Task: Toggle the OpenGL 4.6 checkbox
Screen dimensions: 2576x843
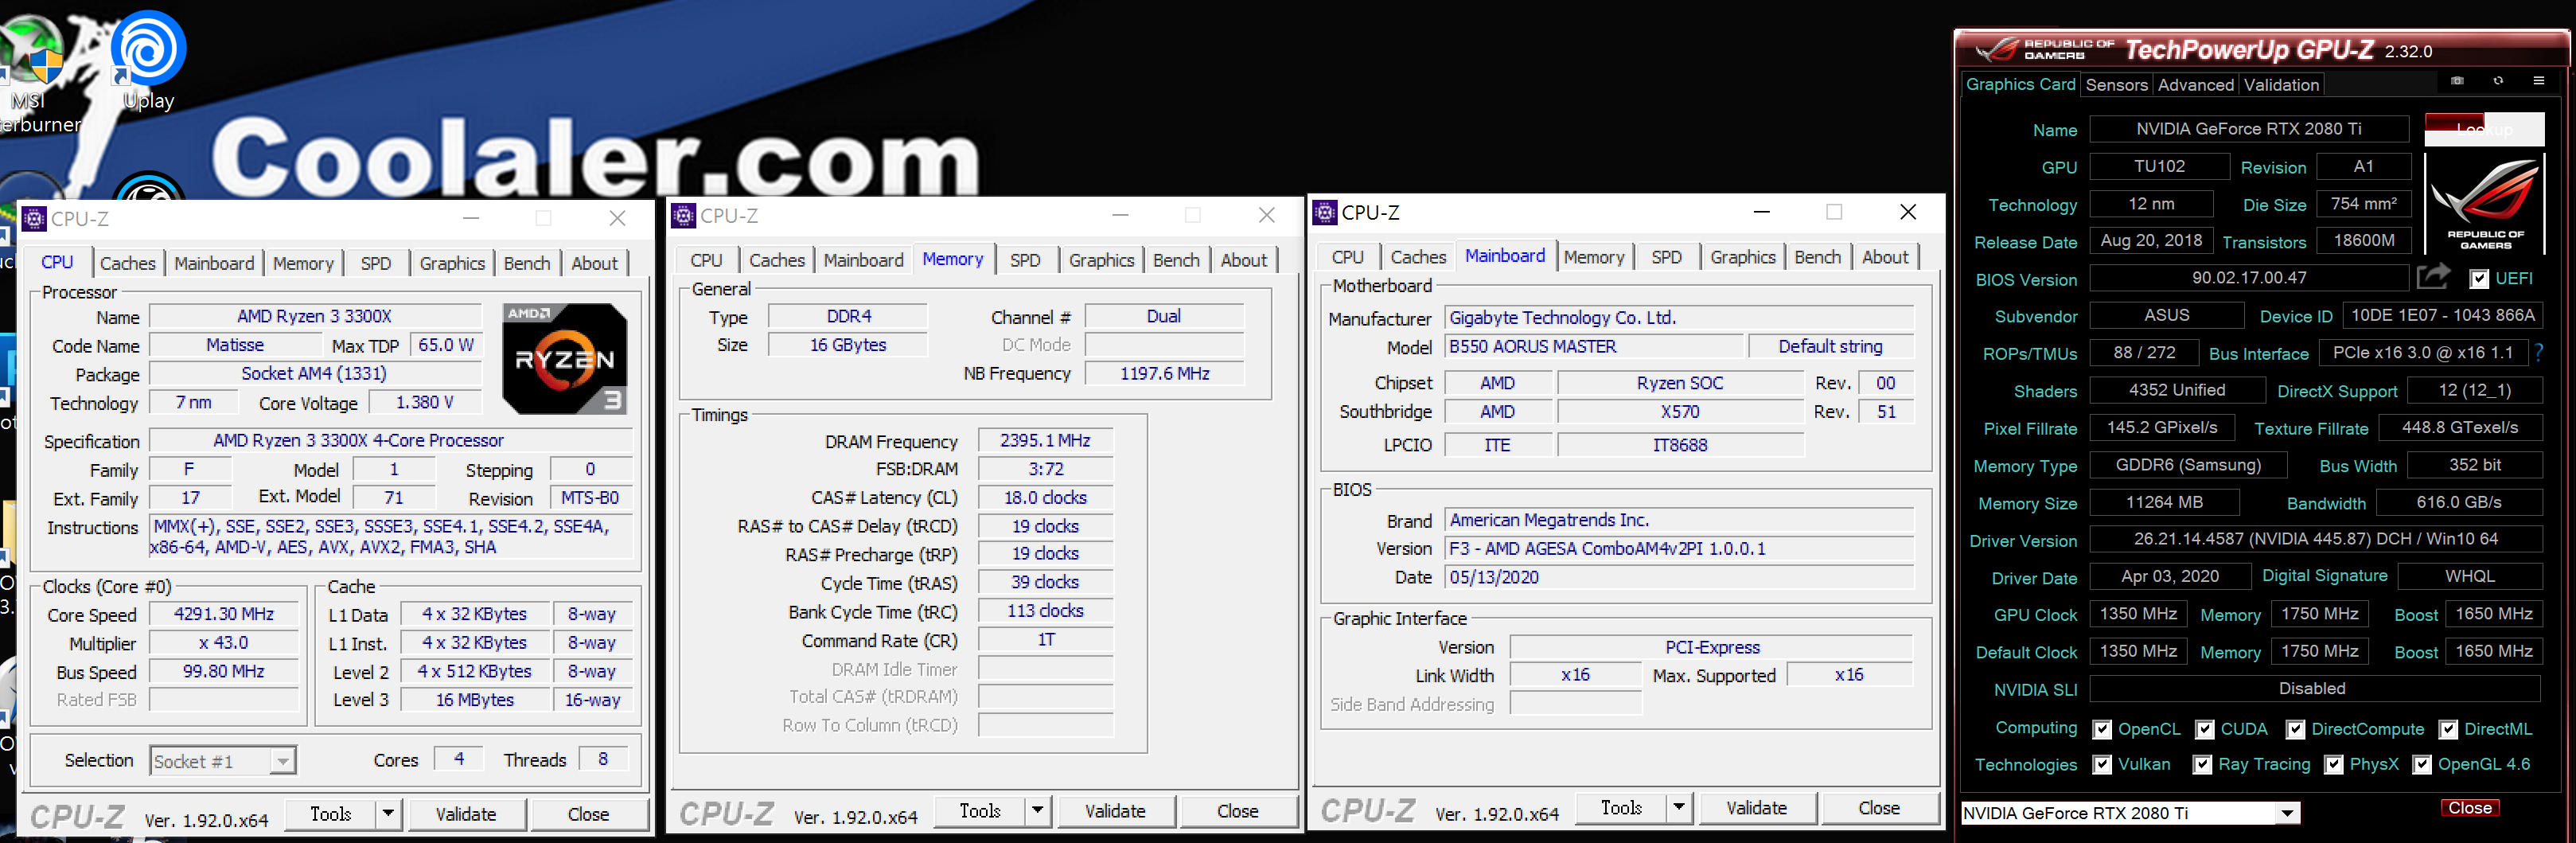Action: point(2421,765)
